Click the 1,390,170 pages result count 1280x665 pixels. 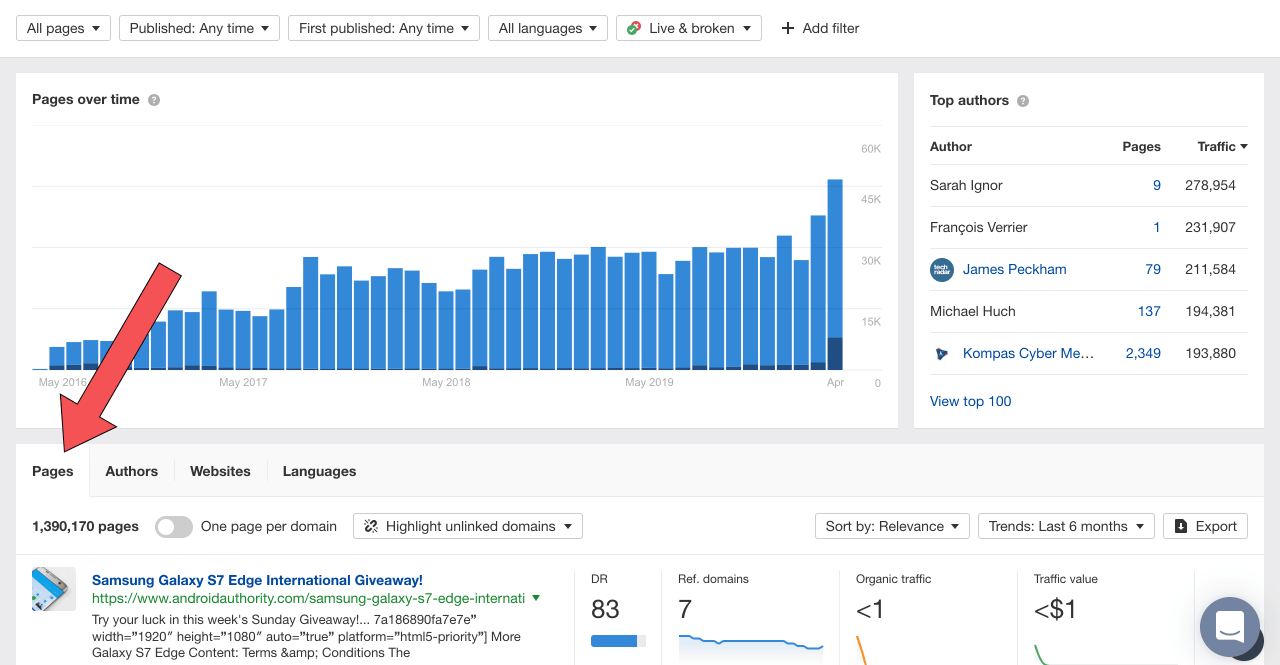point(85,526)
